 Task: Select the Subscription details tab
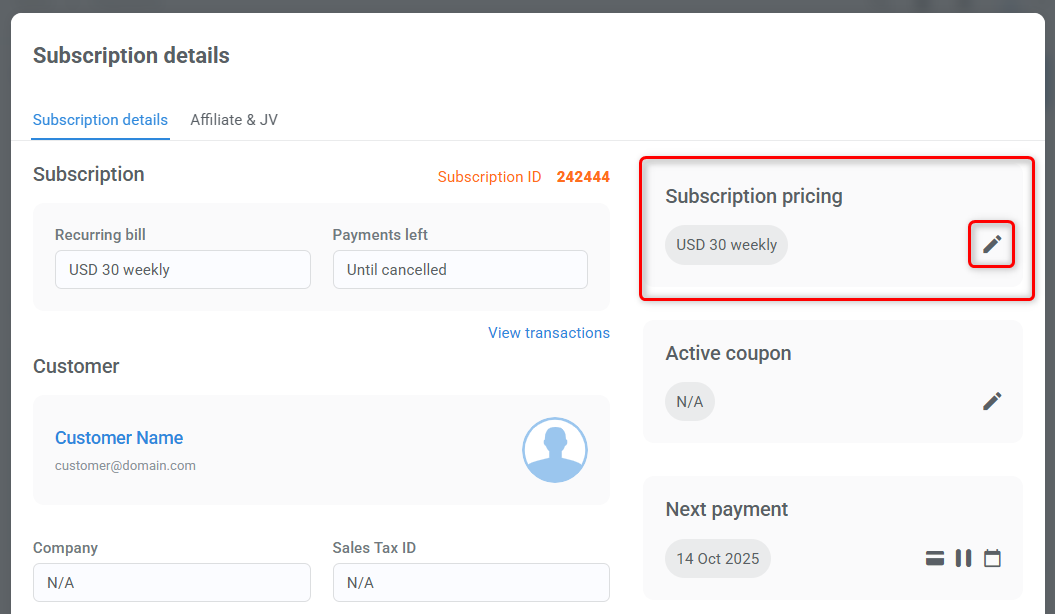[x=100, y=119]
